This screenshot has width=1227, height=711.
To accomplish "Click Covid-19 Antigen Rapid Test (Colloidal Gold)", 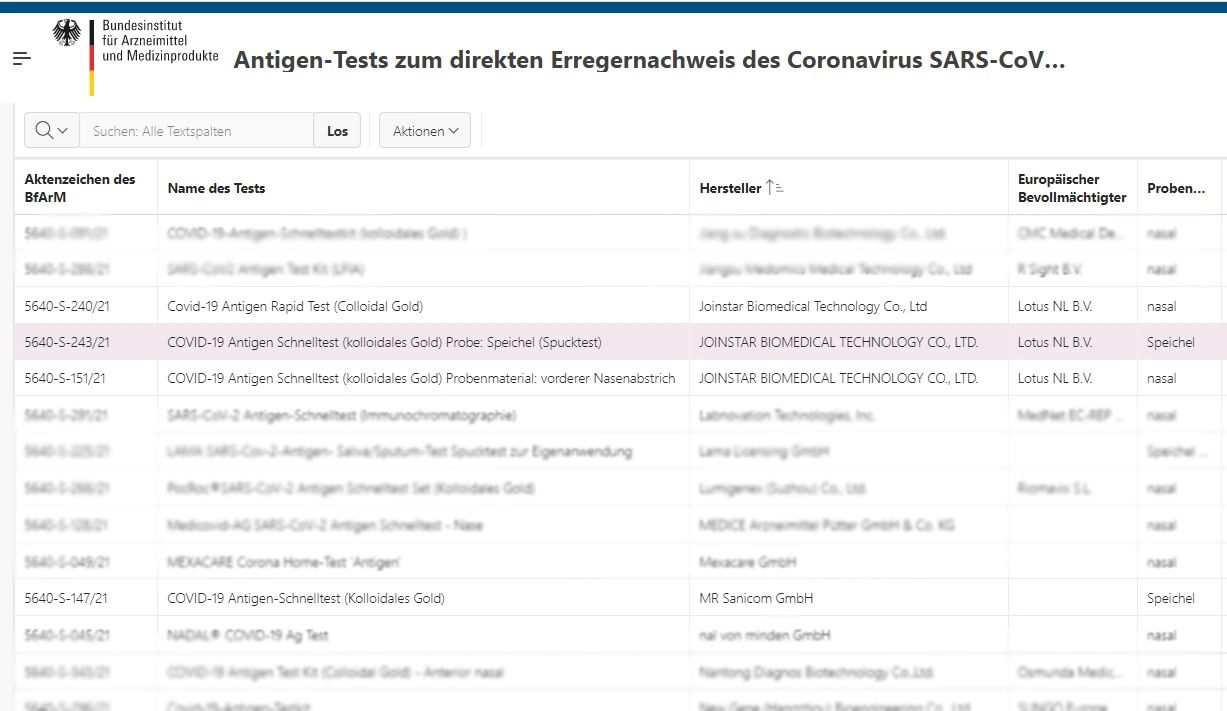I will [295, 306].
